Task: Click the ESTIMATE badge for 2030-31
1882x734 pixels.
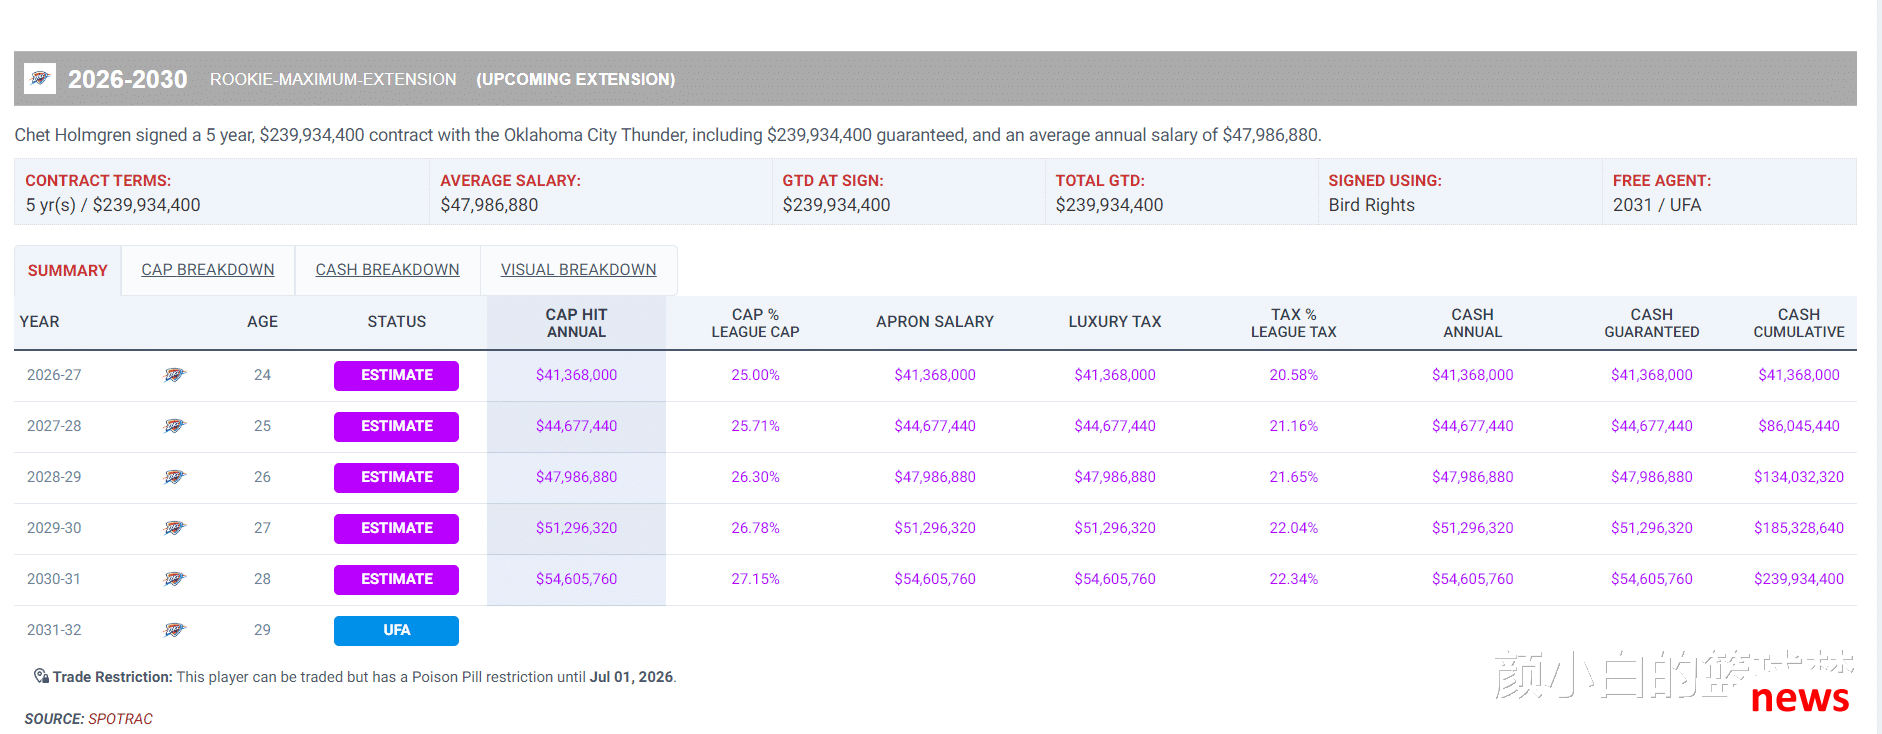Action: point(396,579)
